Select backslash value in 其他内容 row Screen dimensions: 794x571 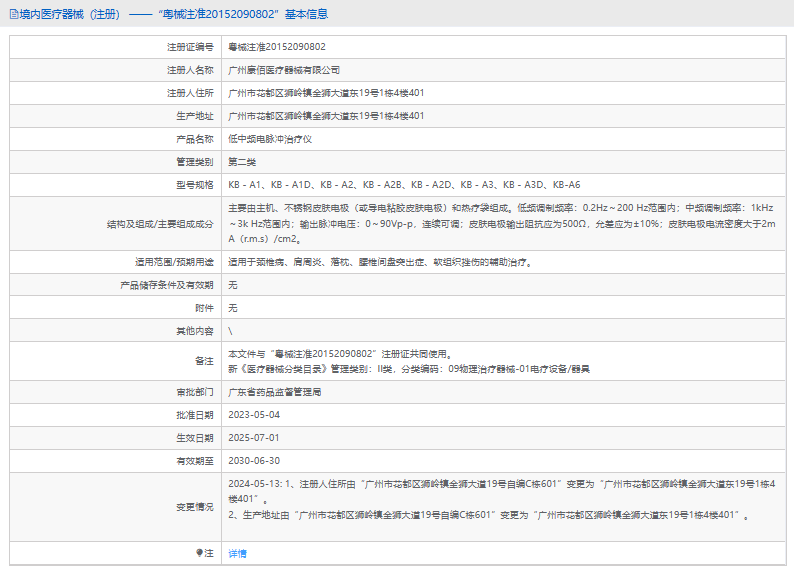coord(230,331)
